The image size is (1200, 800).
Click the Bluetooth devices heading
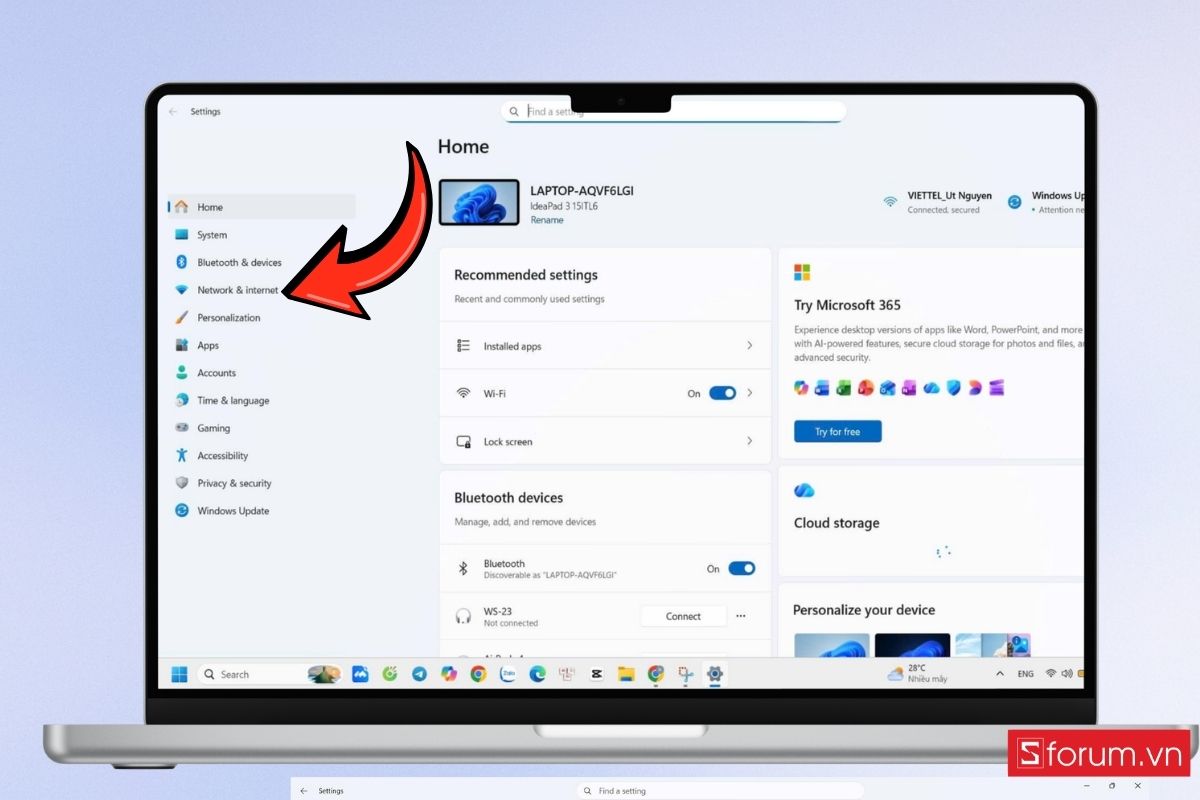click(509, 498)
